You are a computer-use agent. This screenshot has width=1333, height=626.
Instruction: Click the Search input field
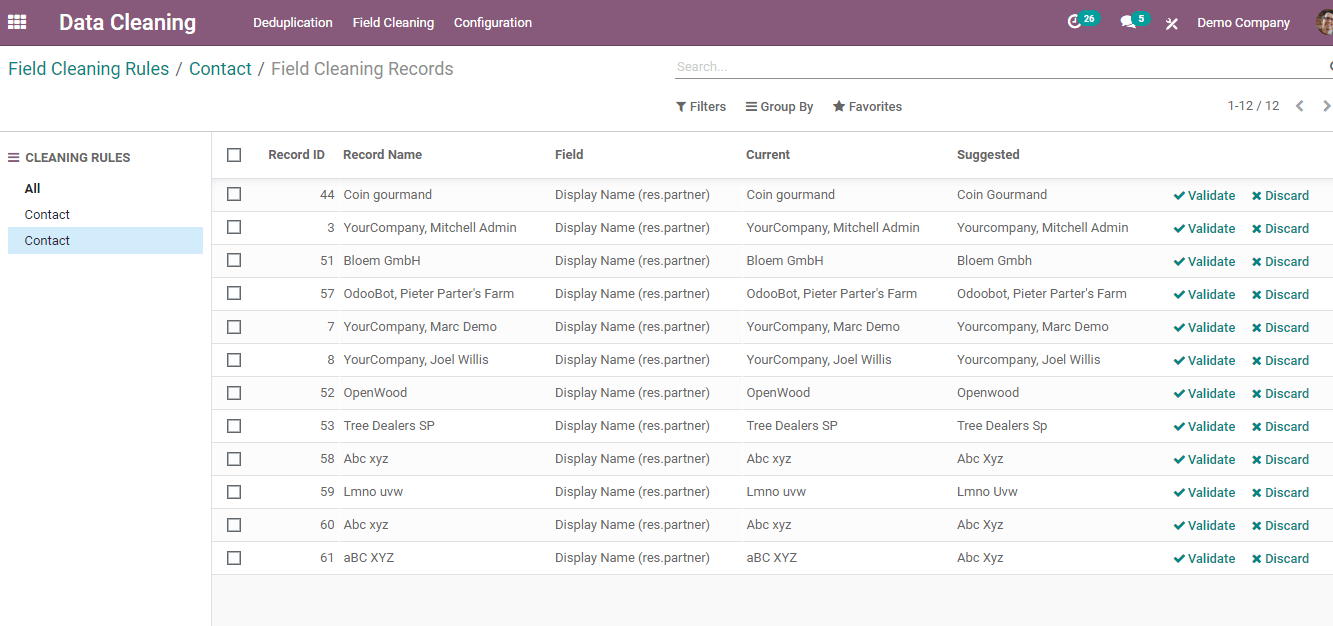(1000, 67)
